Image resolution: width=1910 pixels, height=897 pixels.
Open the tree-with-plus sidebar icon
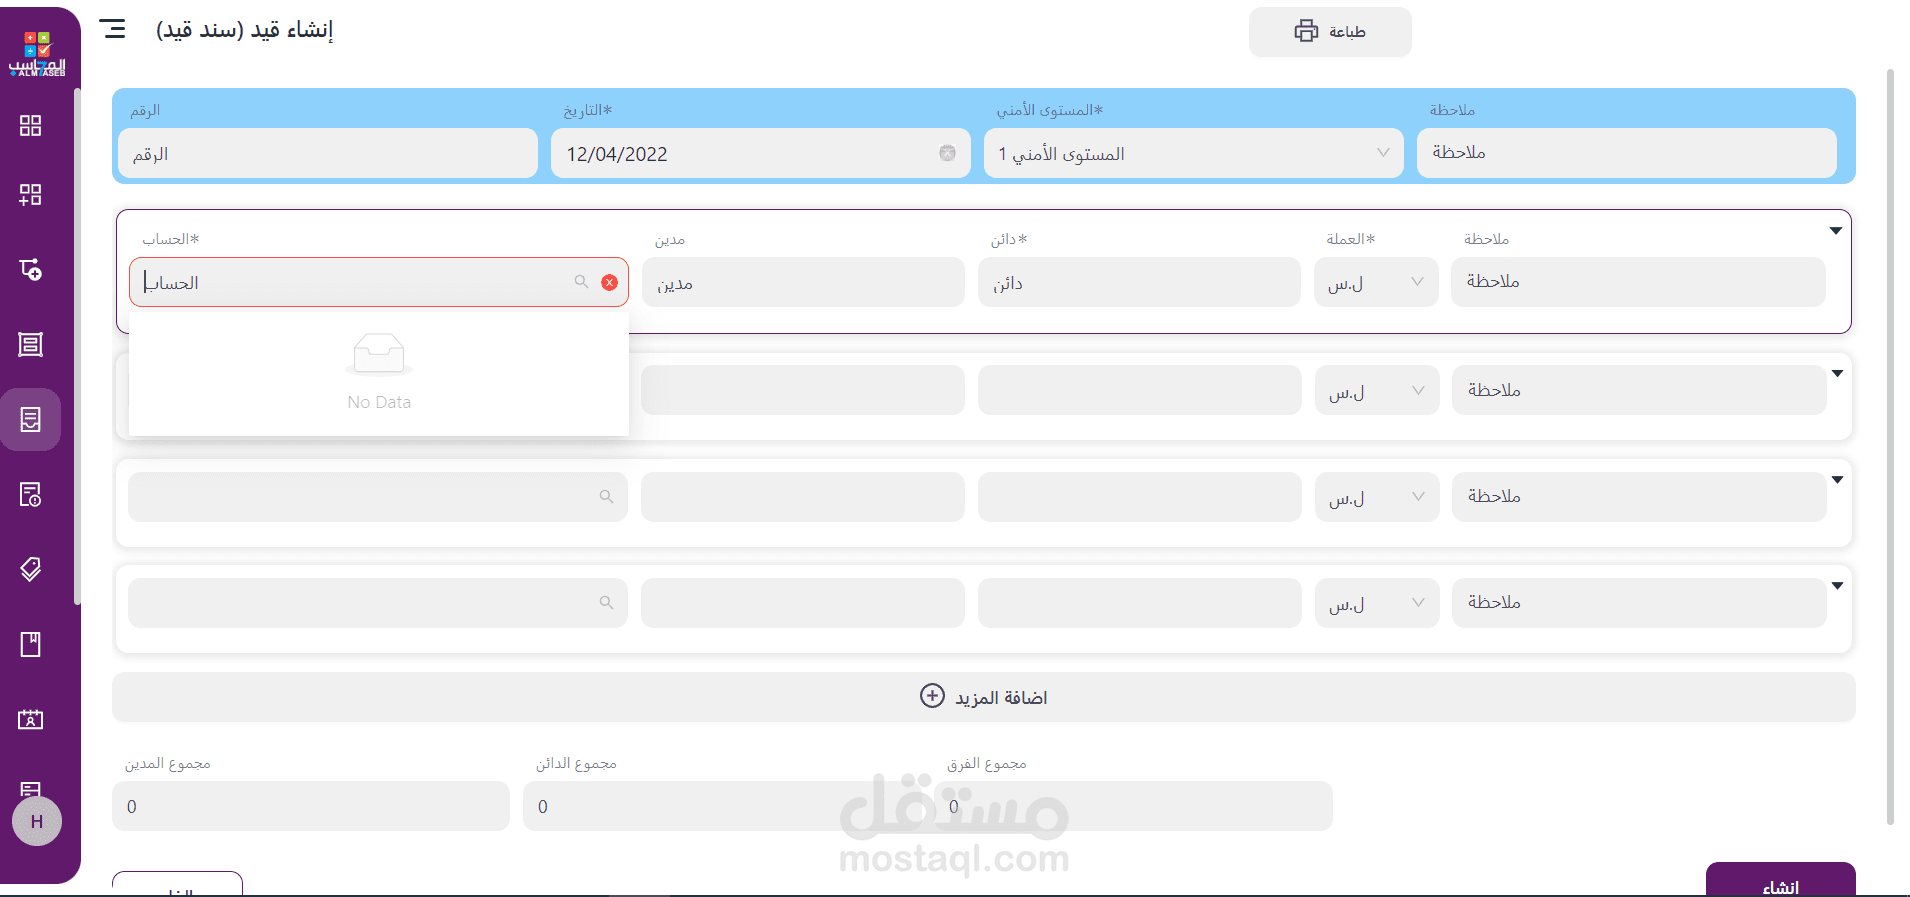[x=31, y=269]
